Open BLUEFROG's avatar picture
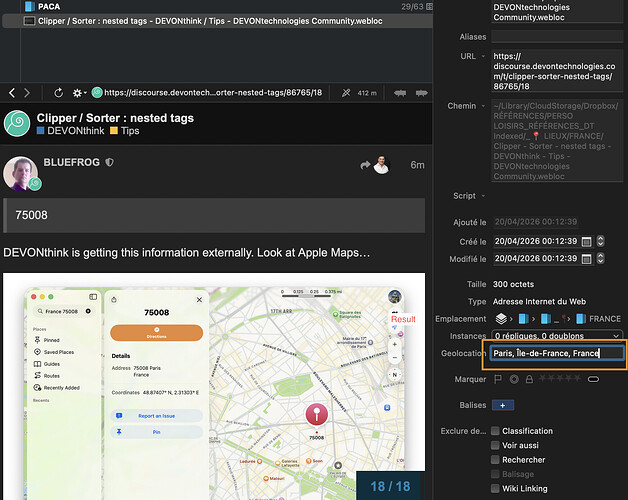 20,173
